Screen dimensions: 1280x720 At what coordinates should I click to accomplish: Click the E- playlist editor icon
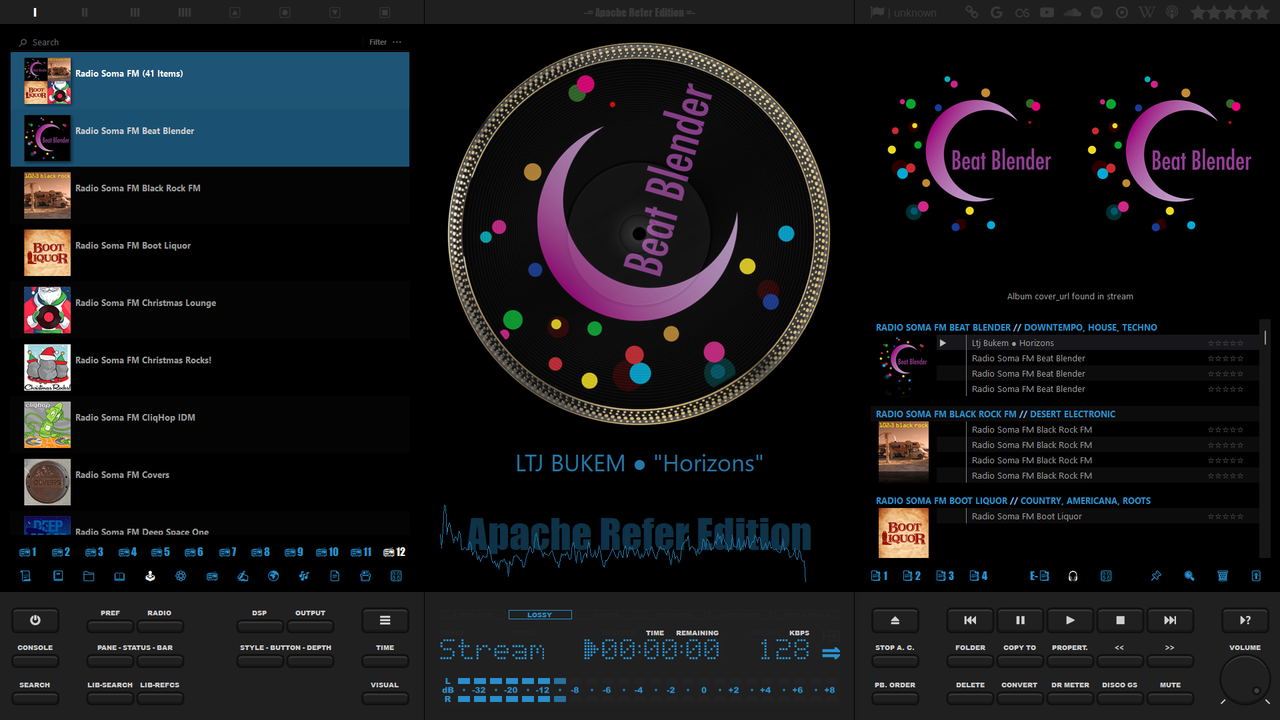(1040, 576)
